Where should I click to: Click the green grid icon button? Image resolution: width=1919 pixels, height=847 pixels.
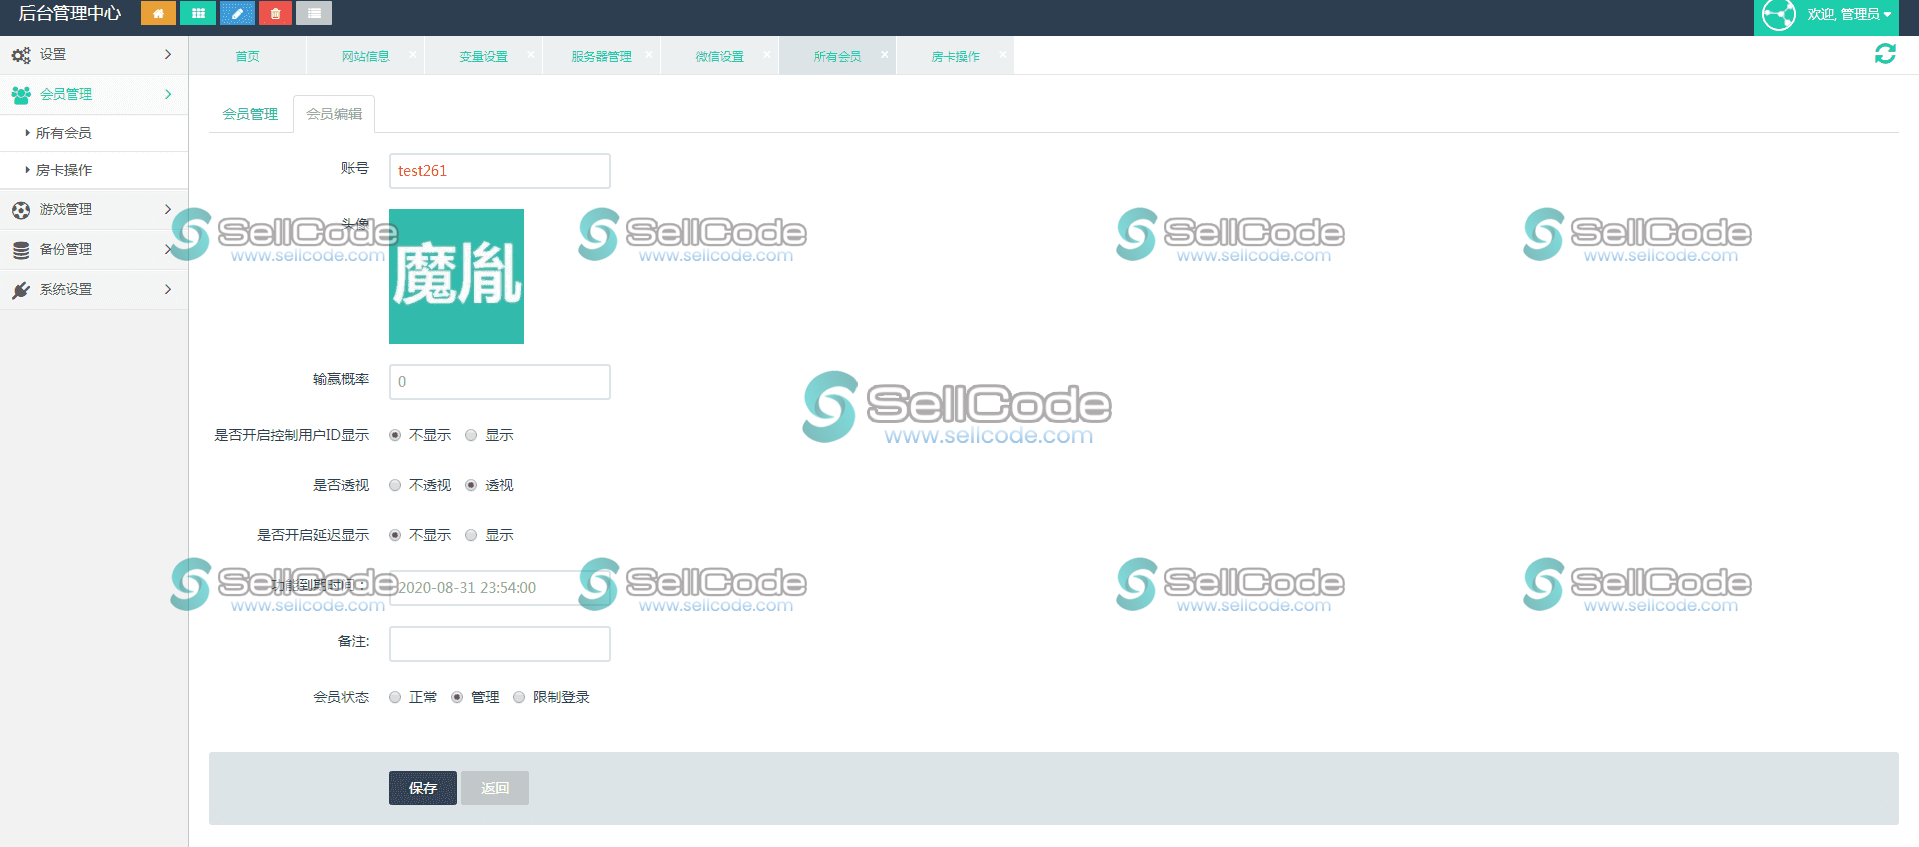pyautogui.click(x=198, y=13)
